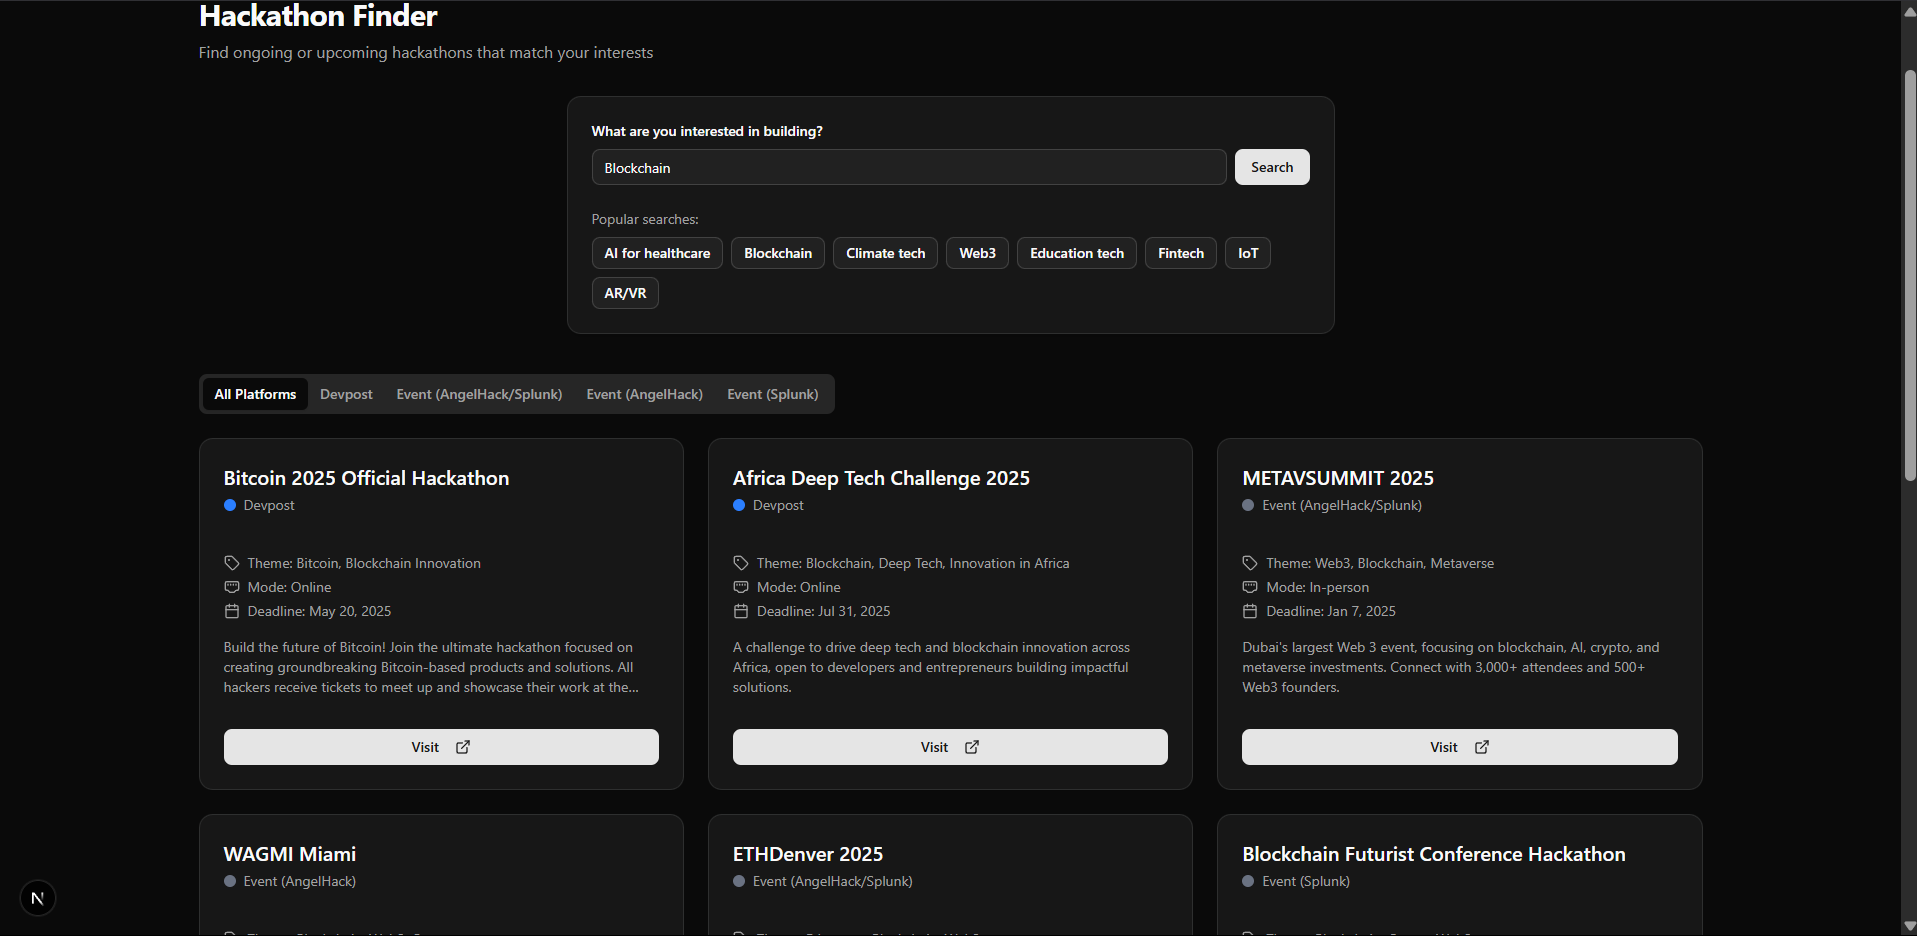1917x936 pixels.
Task: Pick the Fintech popular search chip
Action: [1181, 253]
